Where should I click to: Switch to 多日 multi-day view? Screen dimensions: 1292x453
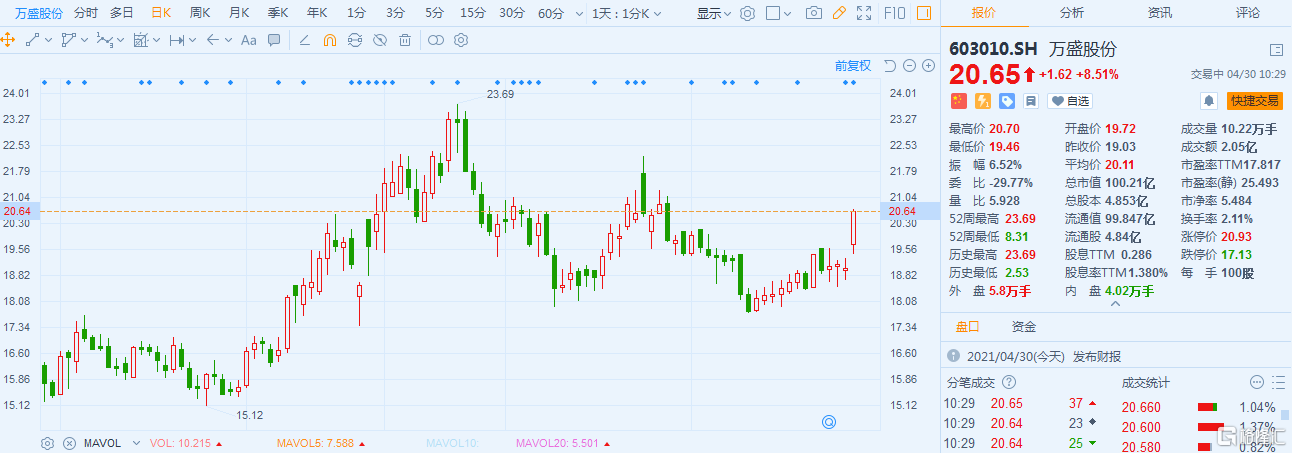point(122,13)
